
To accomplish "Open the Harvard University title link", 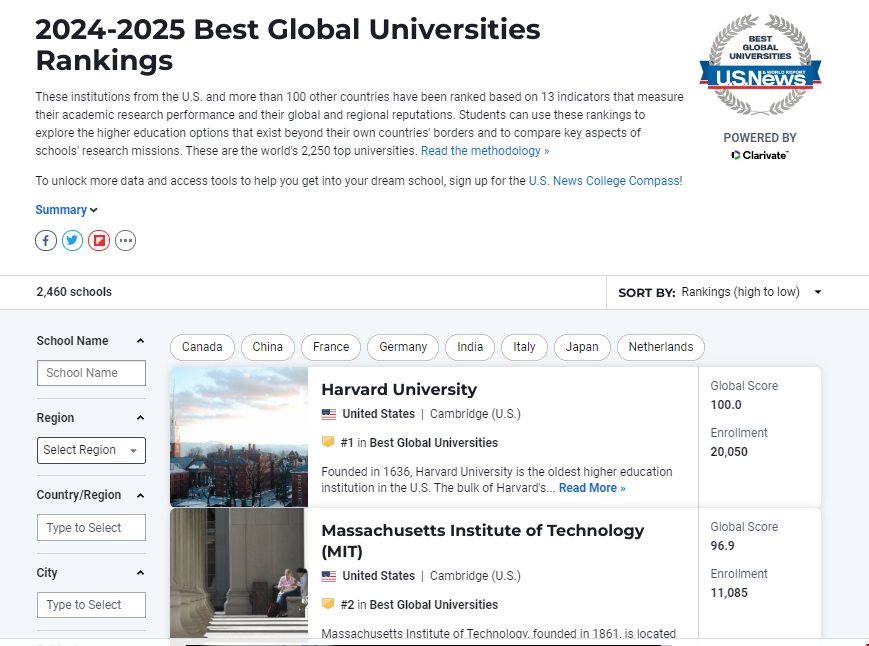I will 399,389.
